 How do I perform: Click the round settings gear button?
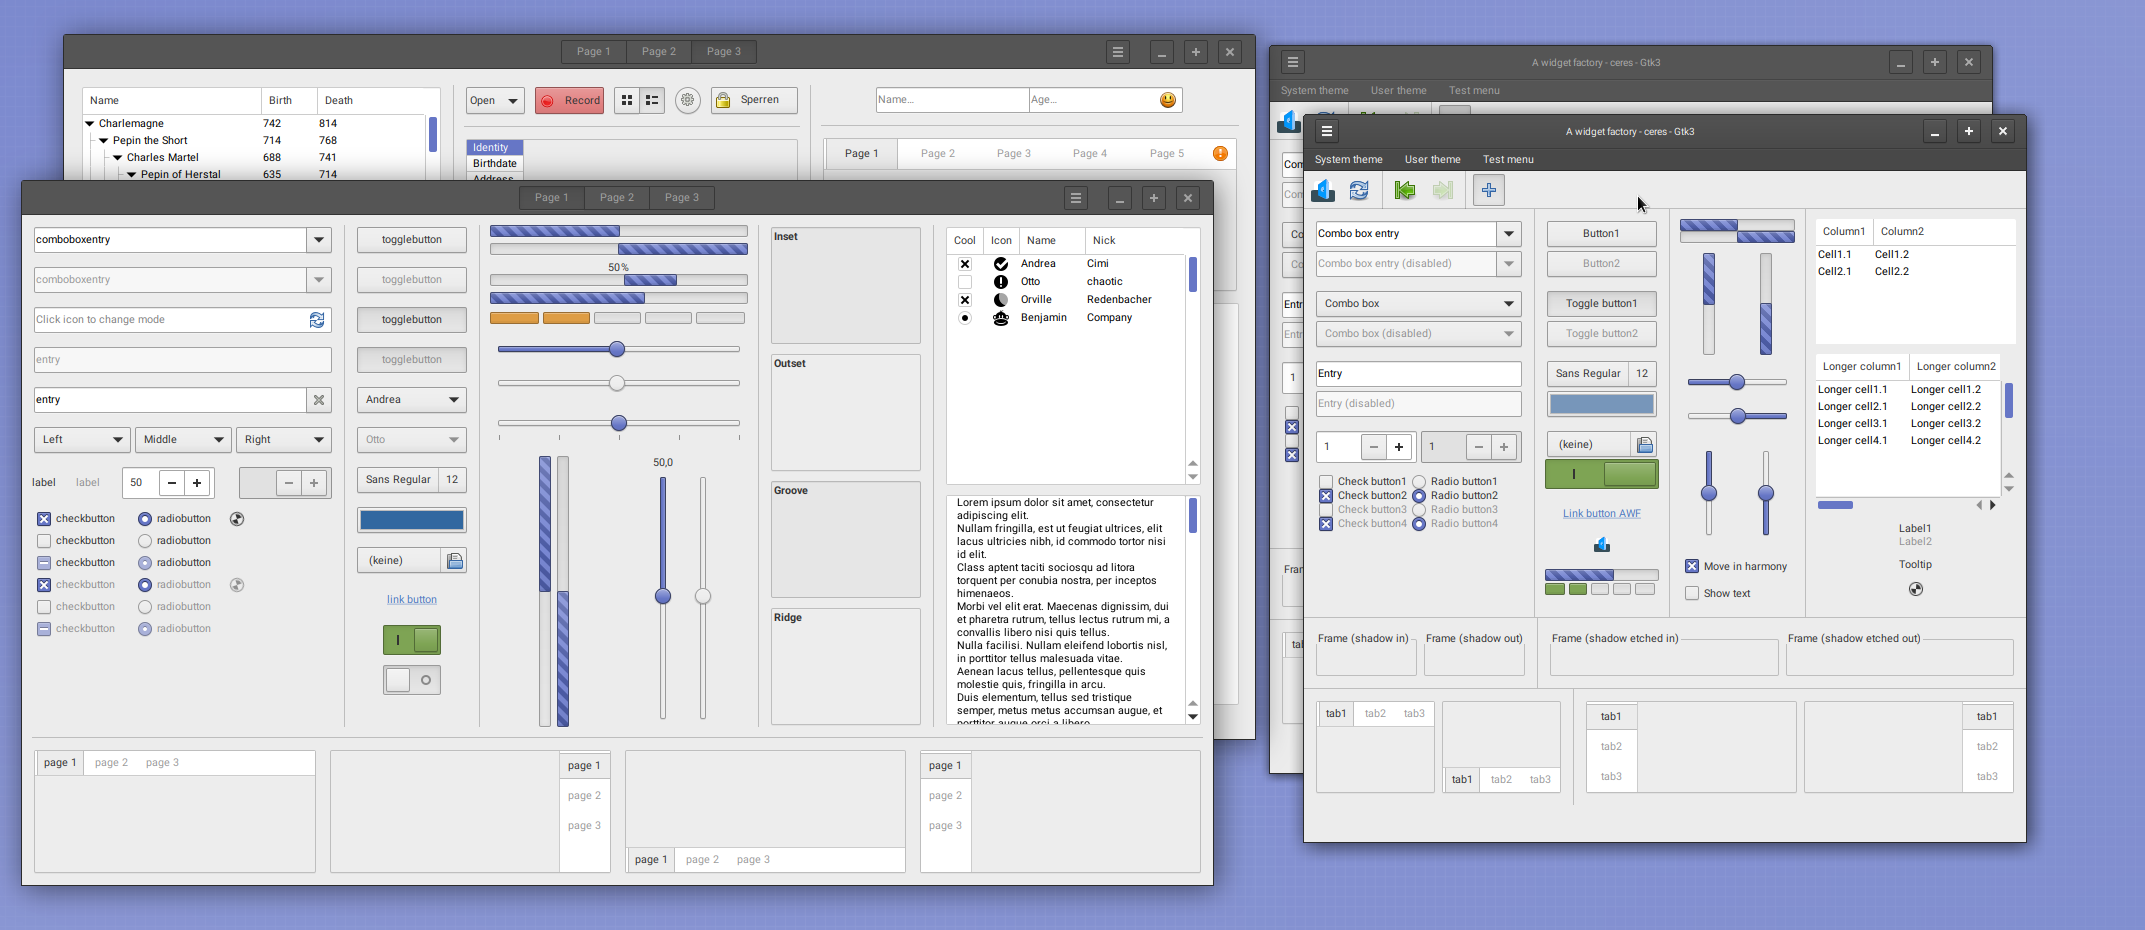click(687, 100)
